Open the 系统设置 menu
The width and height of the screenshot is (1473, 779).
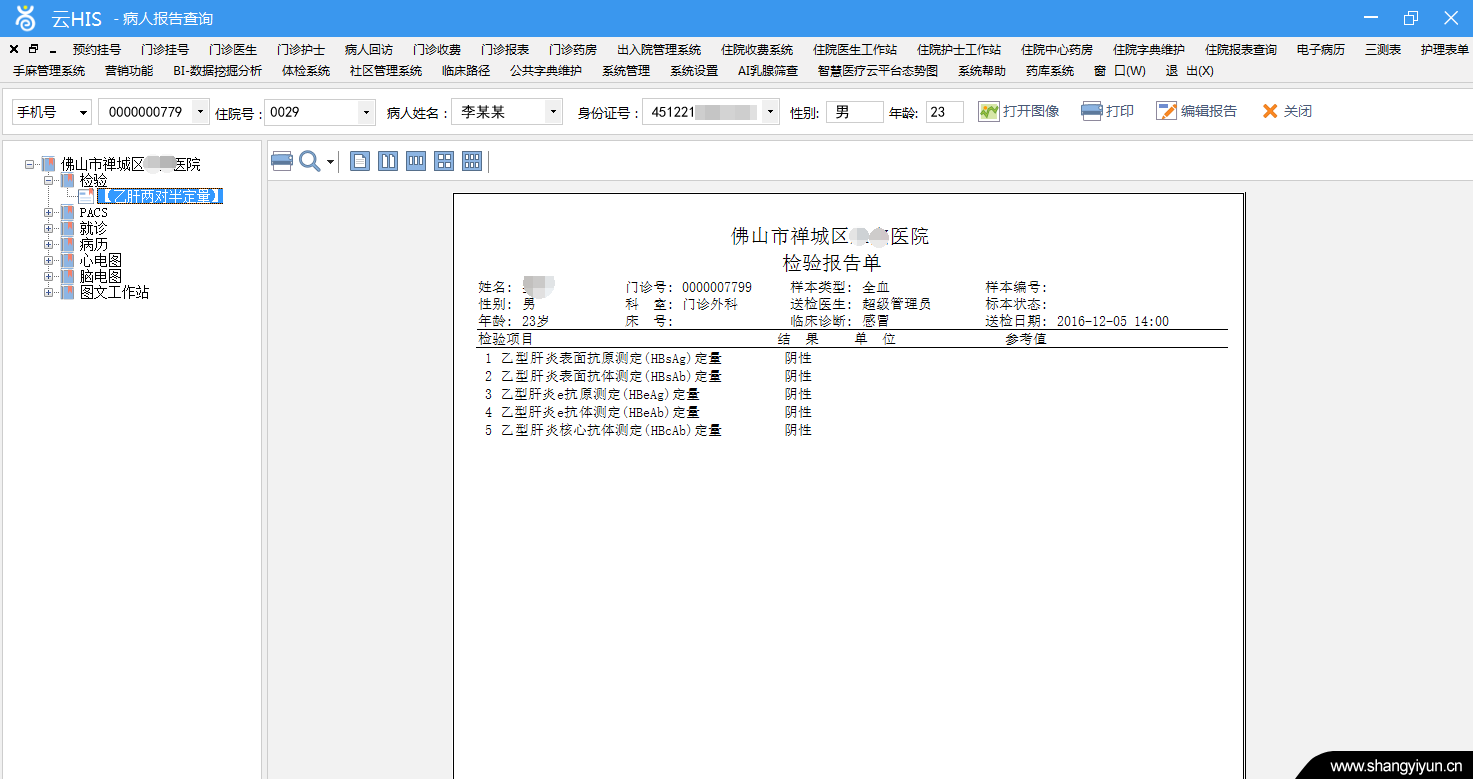coord(694,71)
